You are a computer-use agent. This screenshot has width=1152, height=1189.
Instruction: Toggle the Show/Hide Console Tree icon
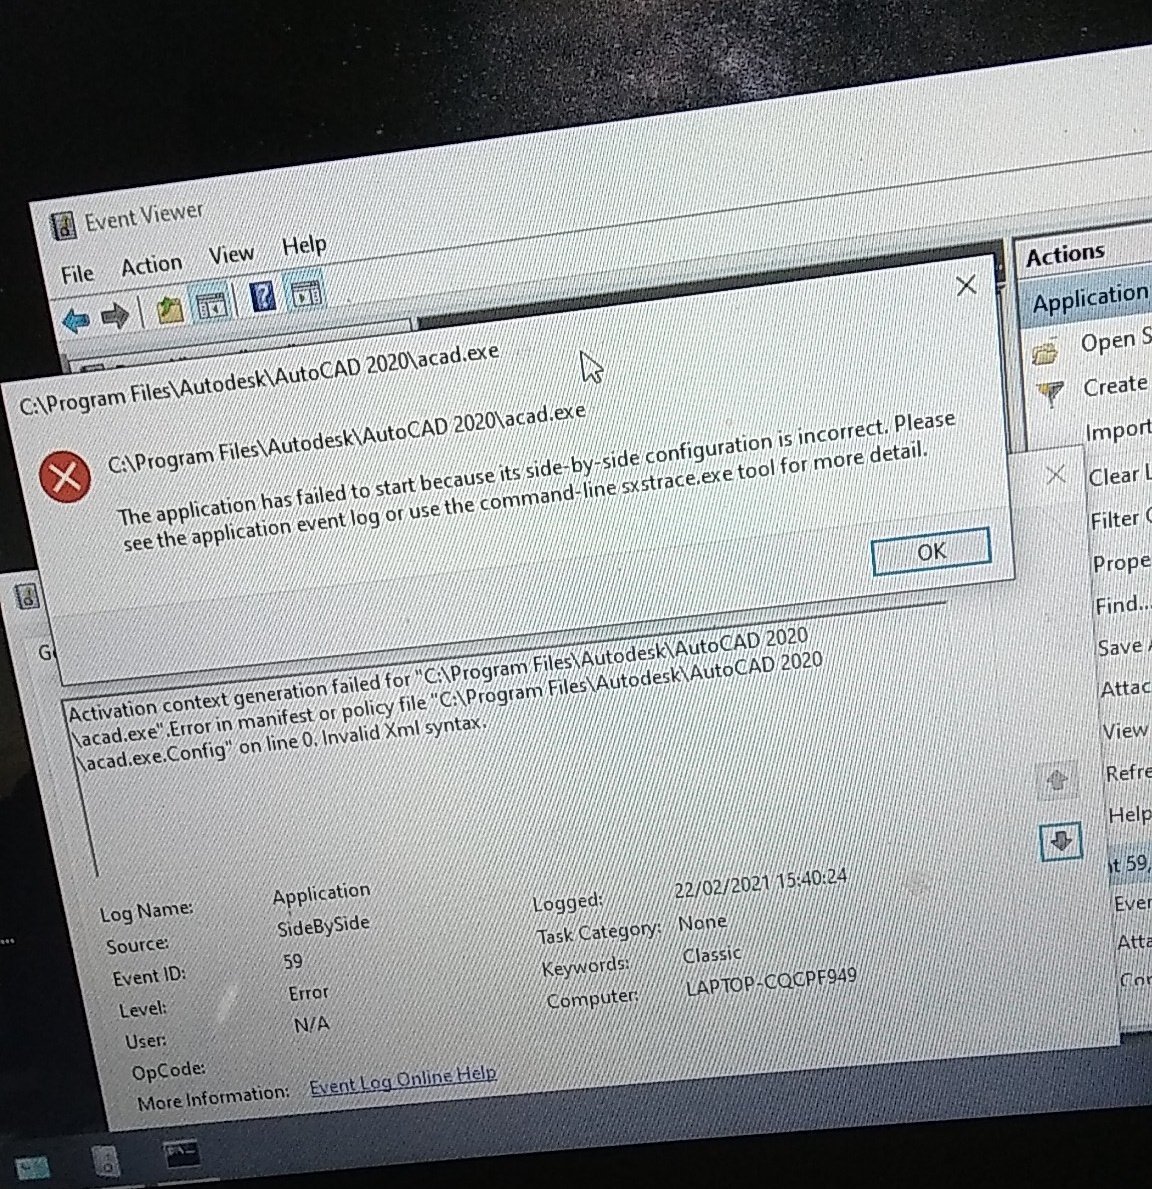point(212,304)
